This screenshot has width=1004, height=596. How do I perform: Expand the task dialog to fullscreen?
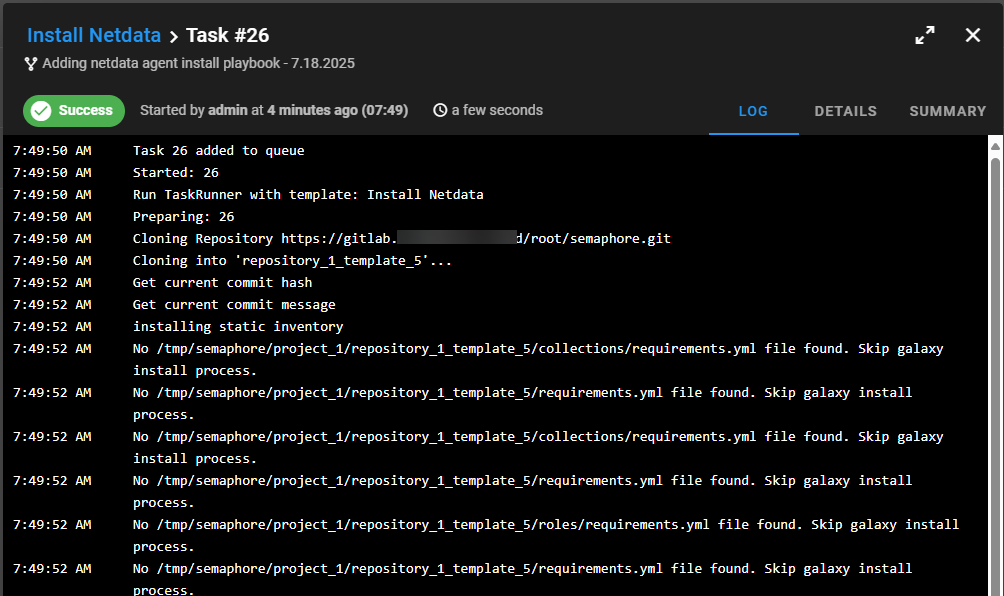tap(925, 36)
